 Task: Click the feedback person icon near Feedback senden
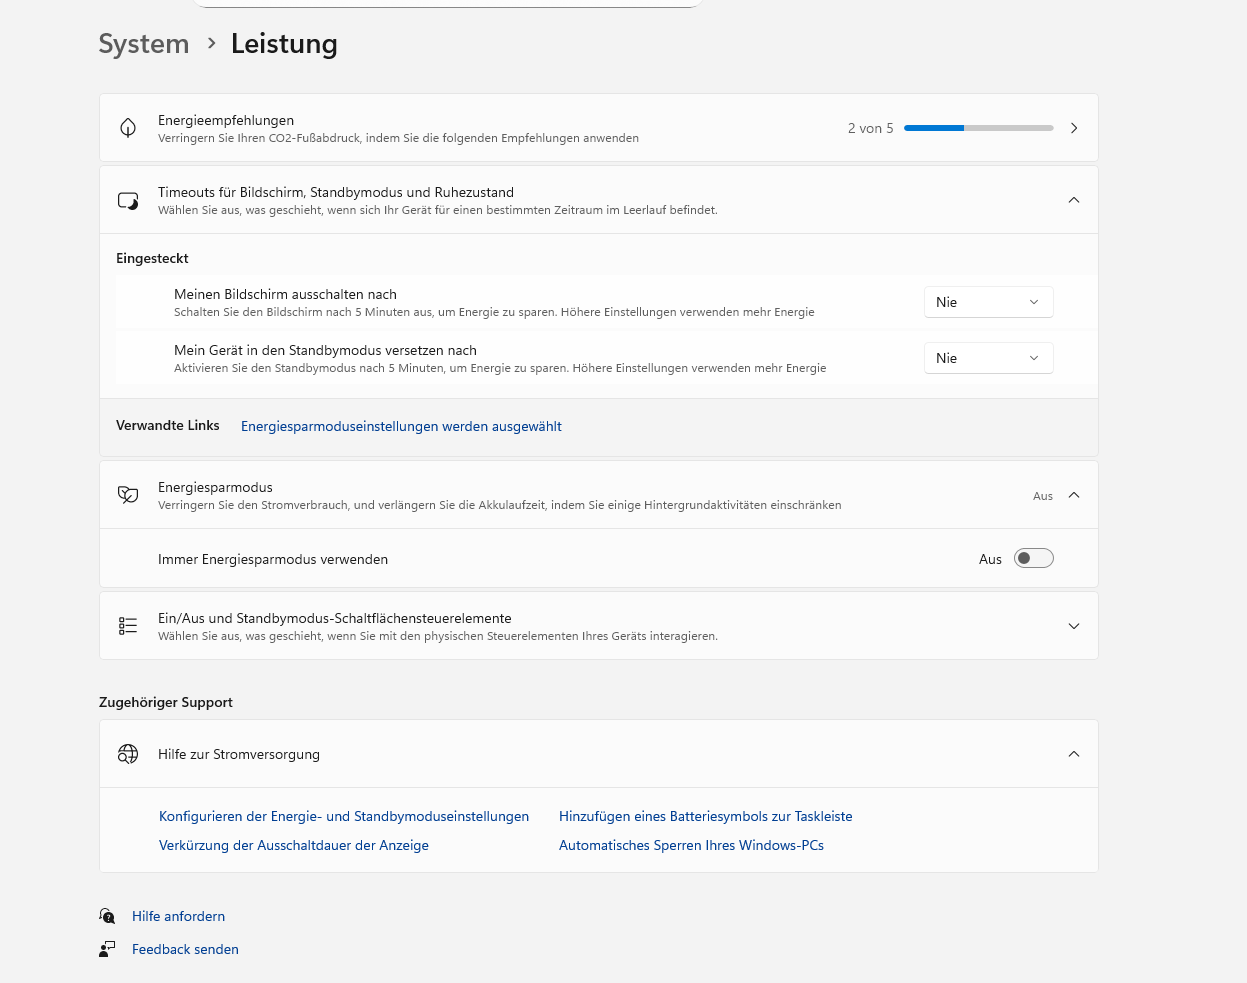pyautogui.click(x=107, y=949)
